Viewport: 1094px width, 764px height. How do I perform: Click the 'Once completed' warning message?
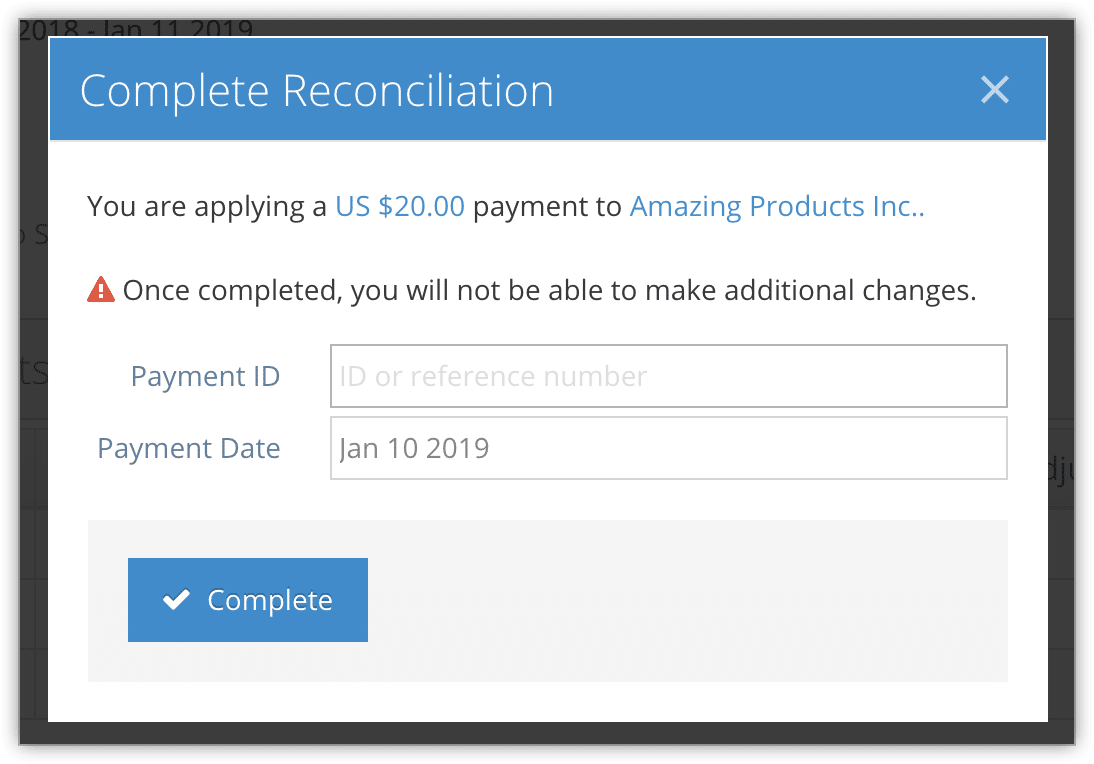(x=549, y=290)
